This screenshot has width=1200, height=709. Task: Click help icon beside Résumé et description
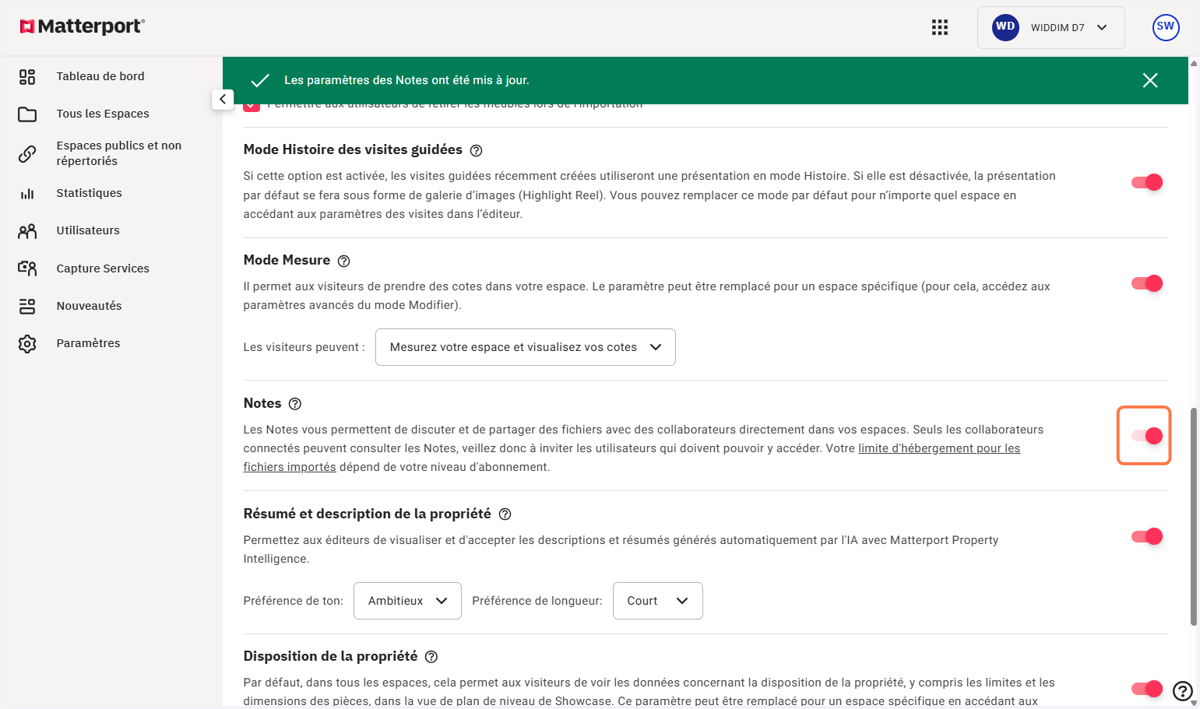click(505, 514)
